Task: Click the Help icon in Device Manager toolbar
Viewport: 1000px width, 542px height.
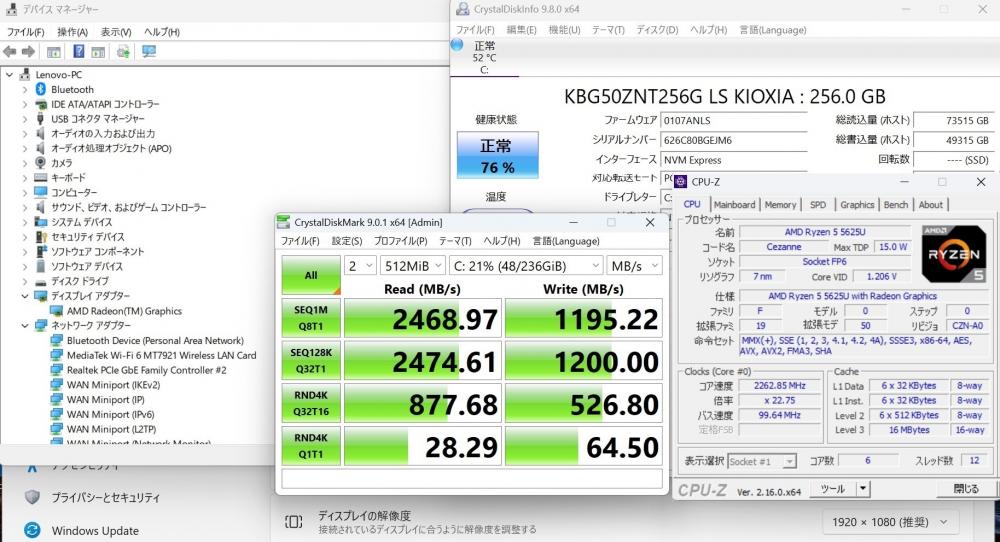Action: [x=78, y=51]
